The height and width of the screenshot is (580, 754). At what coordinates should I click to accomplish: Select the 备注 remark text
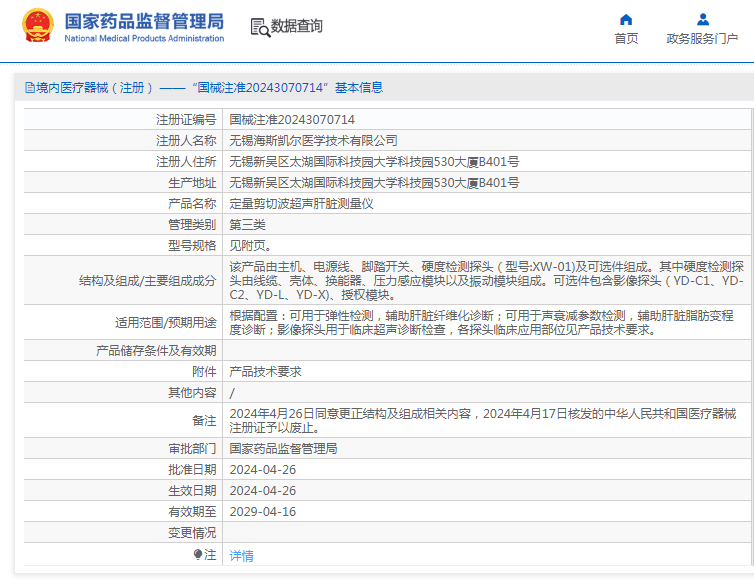point(483,420)
